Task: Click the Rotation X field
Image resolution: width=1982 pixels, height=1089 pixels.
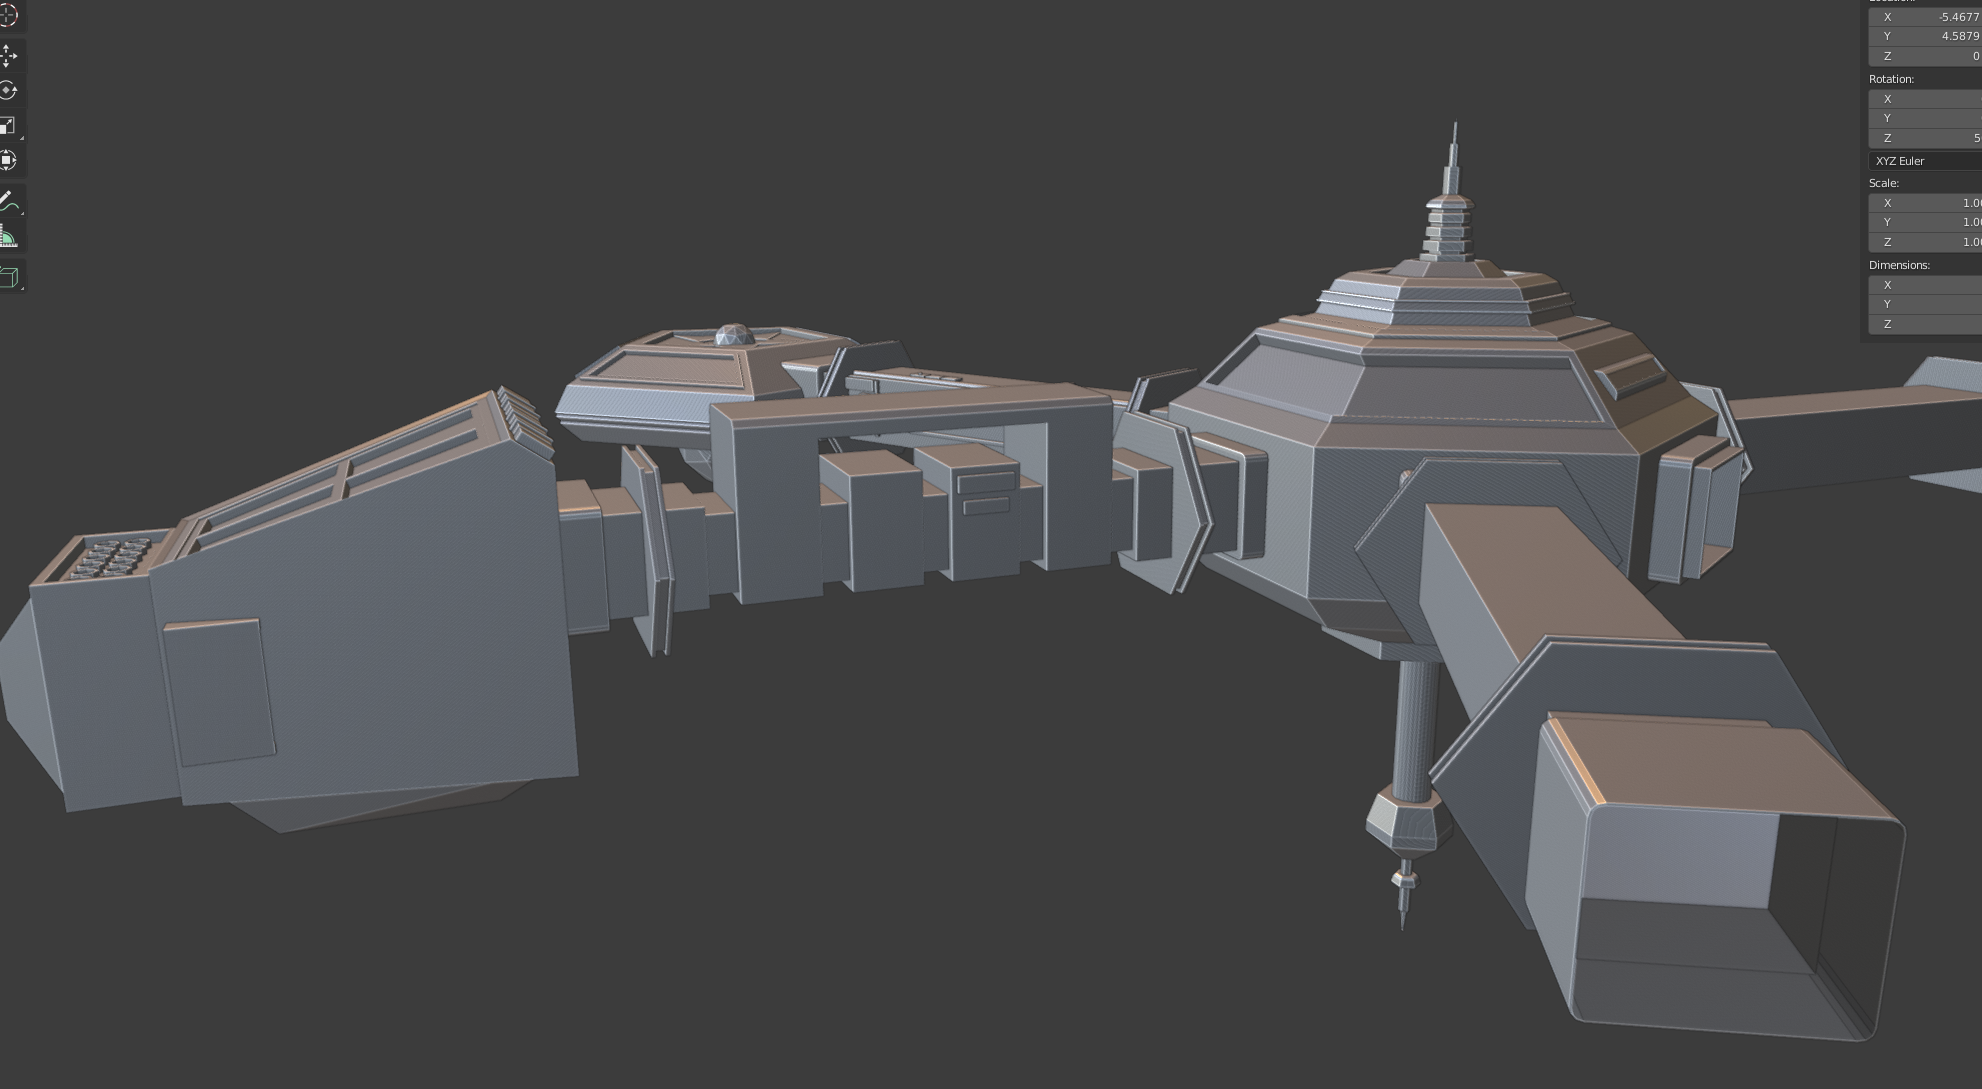Action: (1926, 99)
